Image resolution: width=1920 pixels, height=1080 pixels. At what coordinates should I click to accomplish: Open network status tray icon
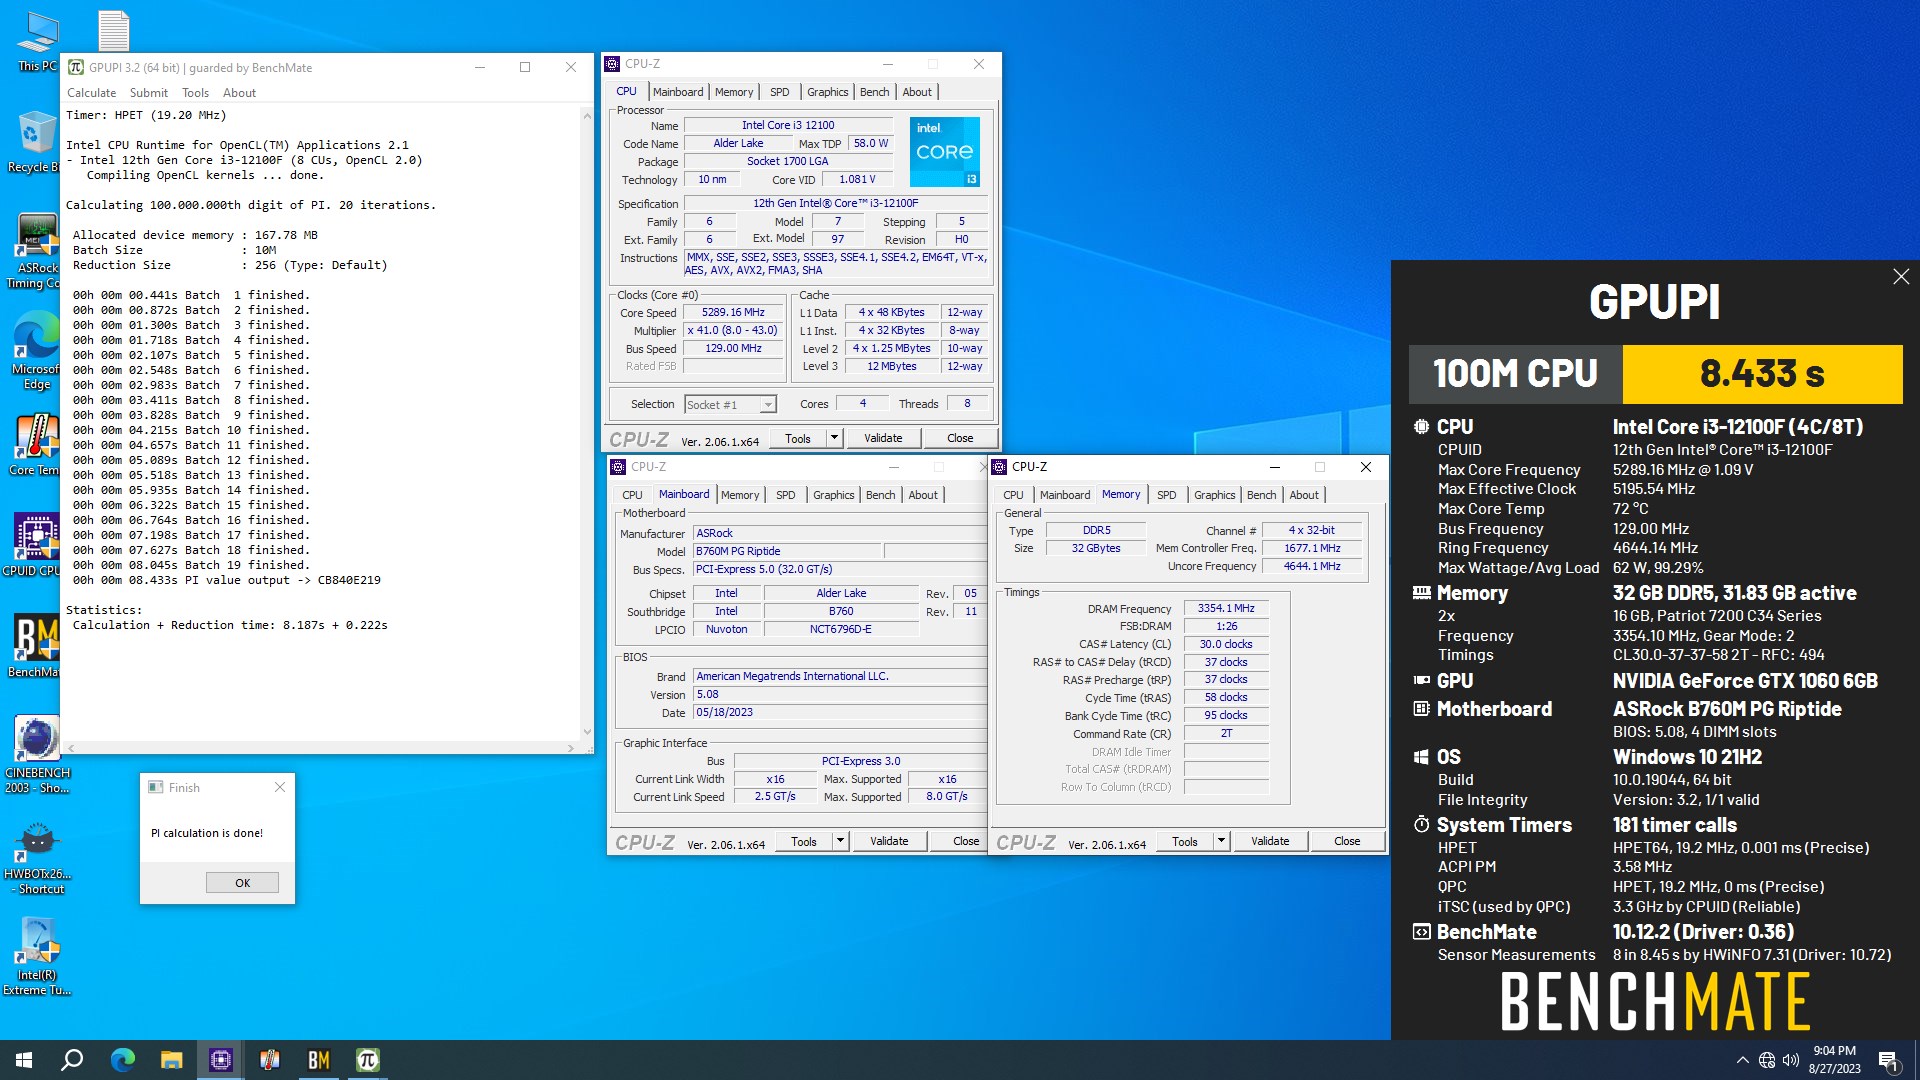tap(1767, 1060)
